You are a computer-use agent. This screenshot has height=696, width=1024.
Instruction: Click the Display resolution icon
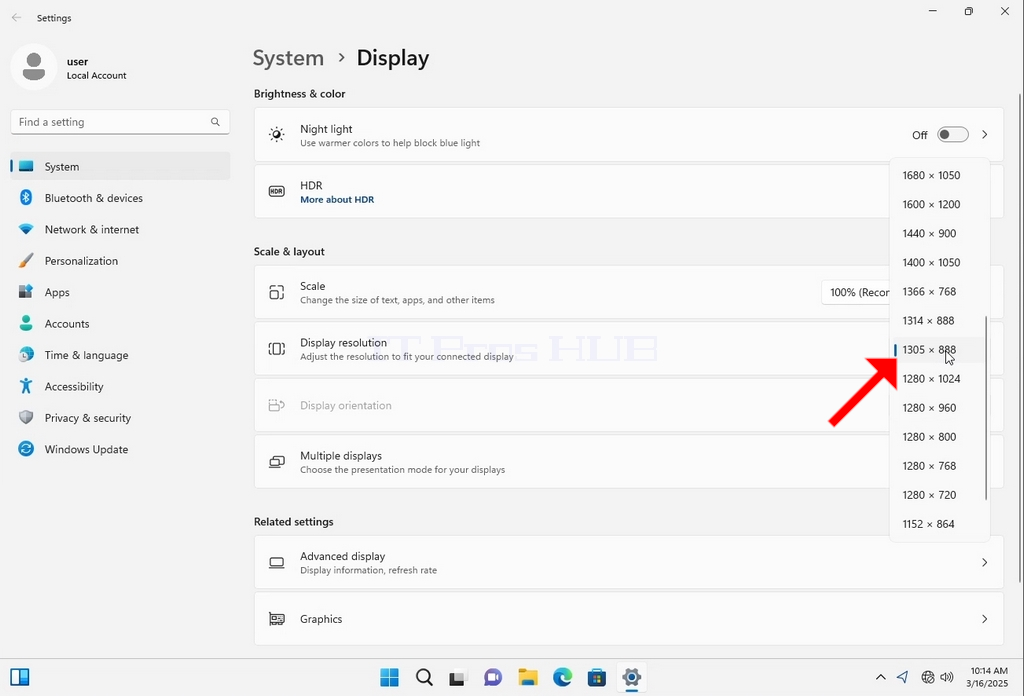point(277,349)
